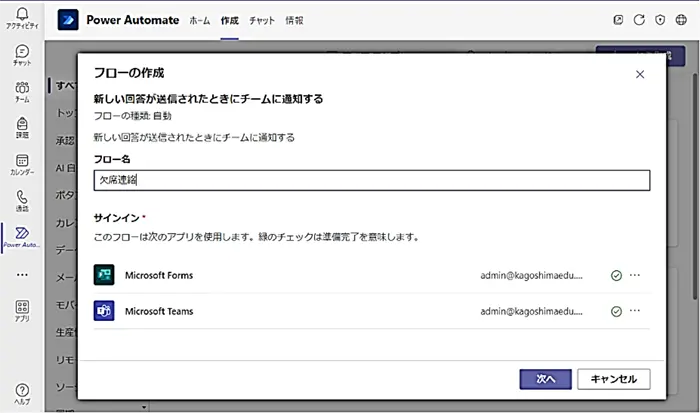The width and height of the screenshot is (700, 413).
Task: Open more apps ellipsis in sidebar
Action: pos(22,275)
